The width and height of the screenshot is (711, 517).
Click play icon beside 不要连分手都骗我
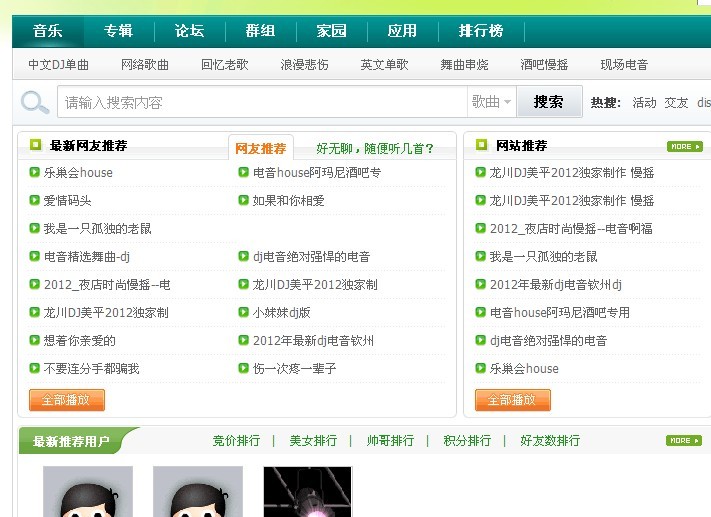[34, 368]
